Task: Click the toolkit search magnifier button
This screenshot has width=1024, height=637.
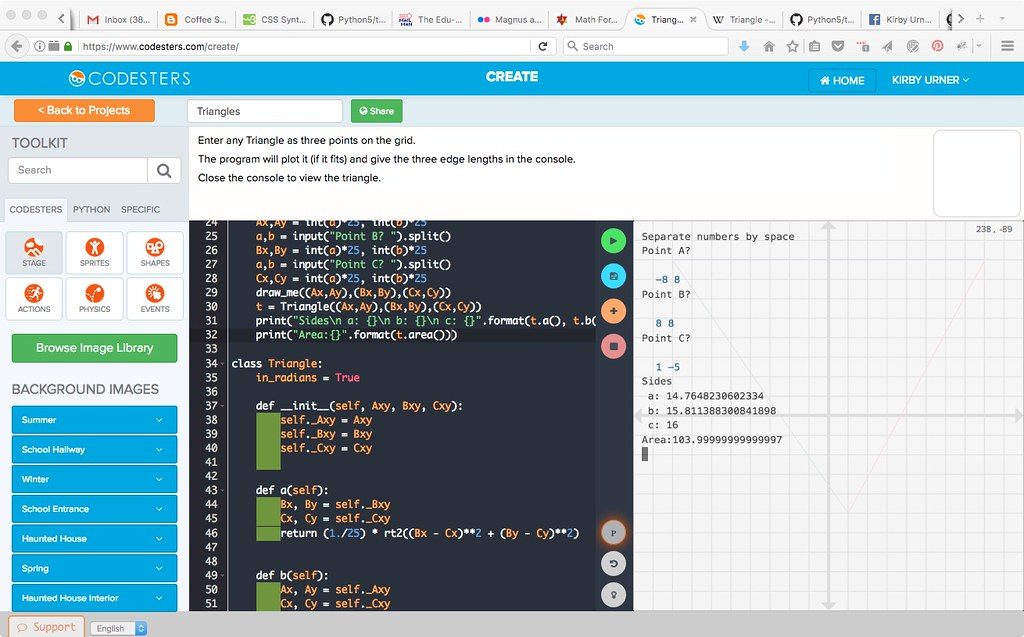Action: [164, 171]
